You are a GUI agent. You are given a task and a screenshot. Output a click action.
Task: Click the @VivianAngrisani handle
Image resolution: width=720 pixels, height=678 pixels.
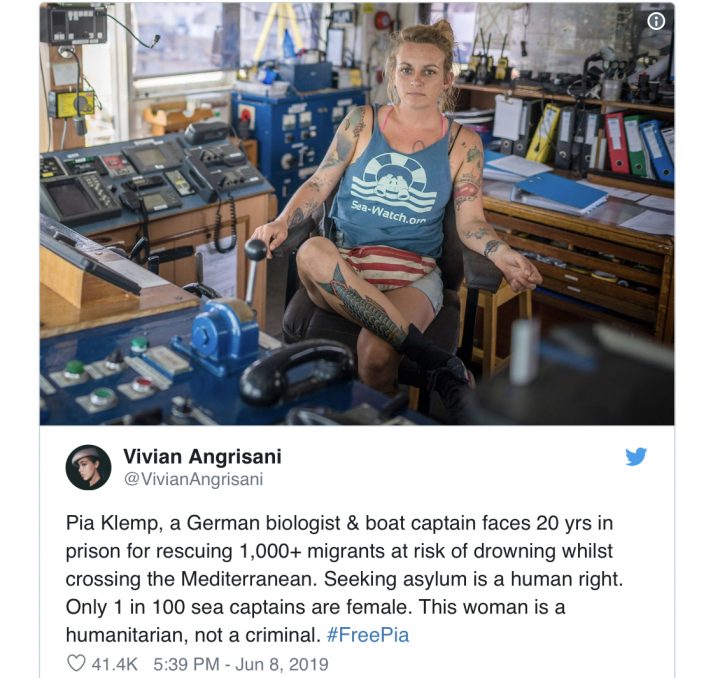(193, 479)
